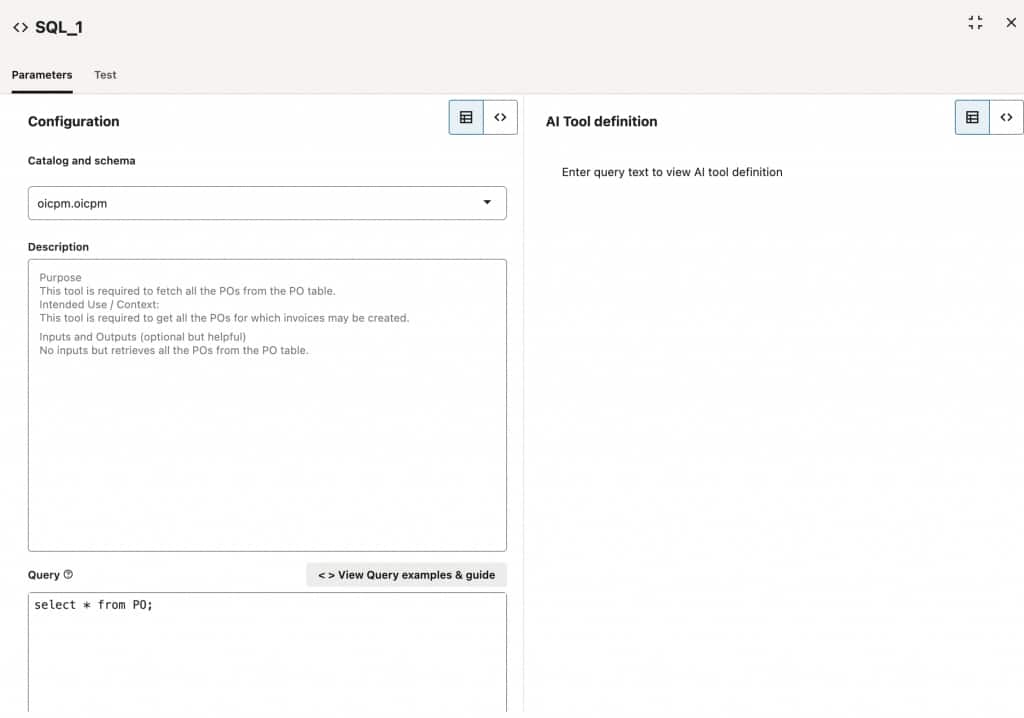Open the Catalog and schema dropdown
This screenshot has width=1024, height=718.
267,203
